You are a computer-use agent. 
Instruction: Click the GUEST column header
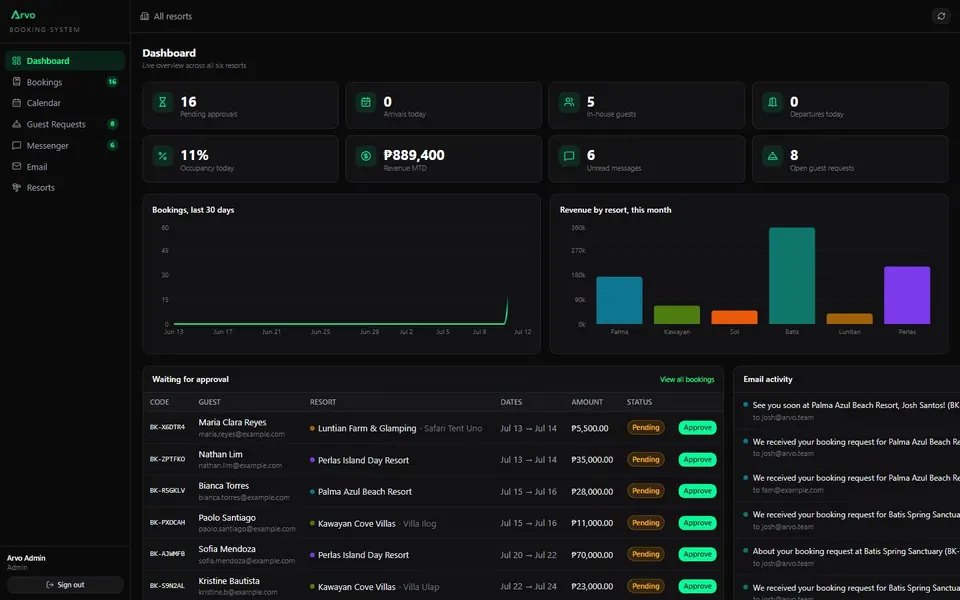(209, 402)
